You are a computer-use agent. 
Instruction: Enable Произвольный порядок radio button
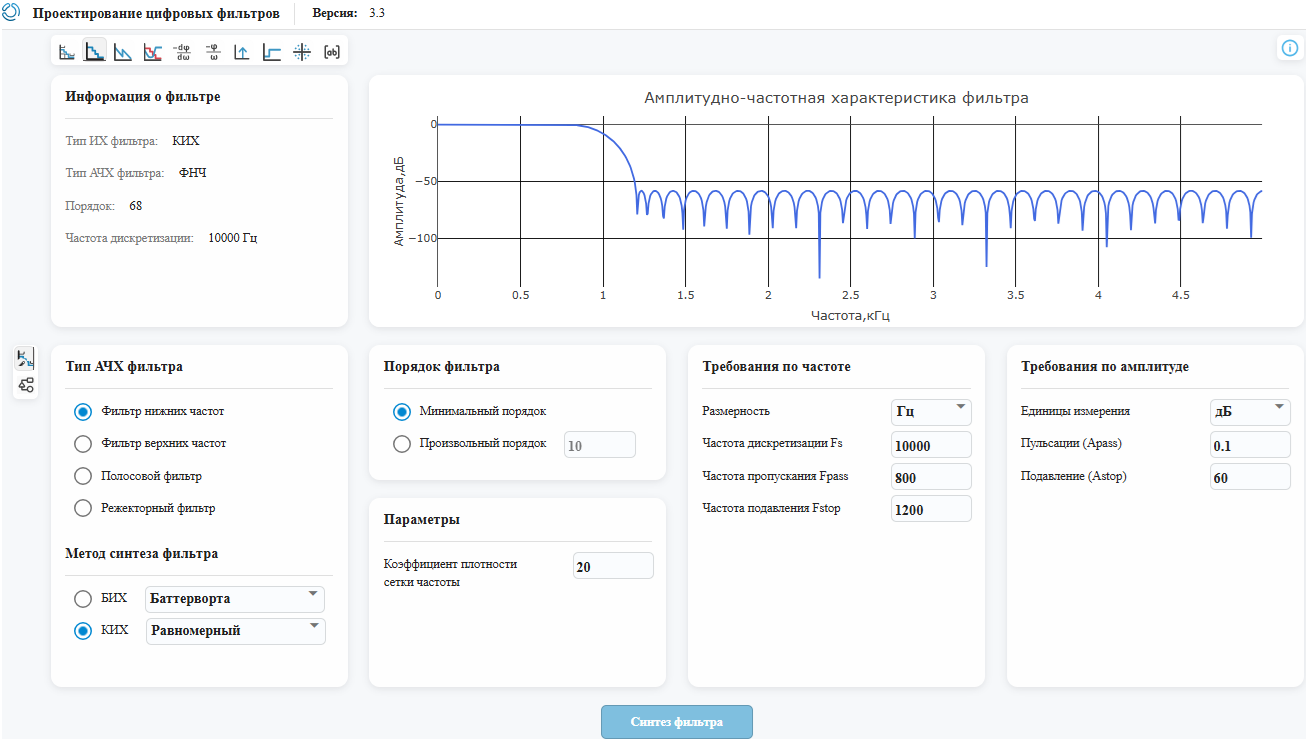pos(402,444)
